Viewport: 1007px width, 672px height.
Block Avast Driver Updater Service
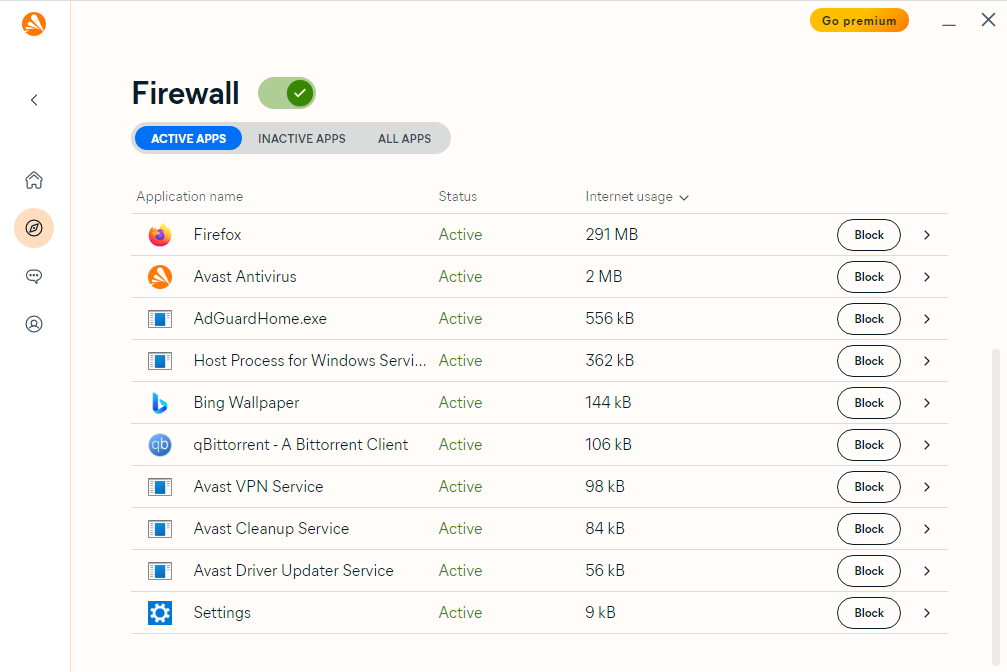click(x=869, y=571)
